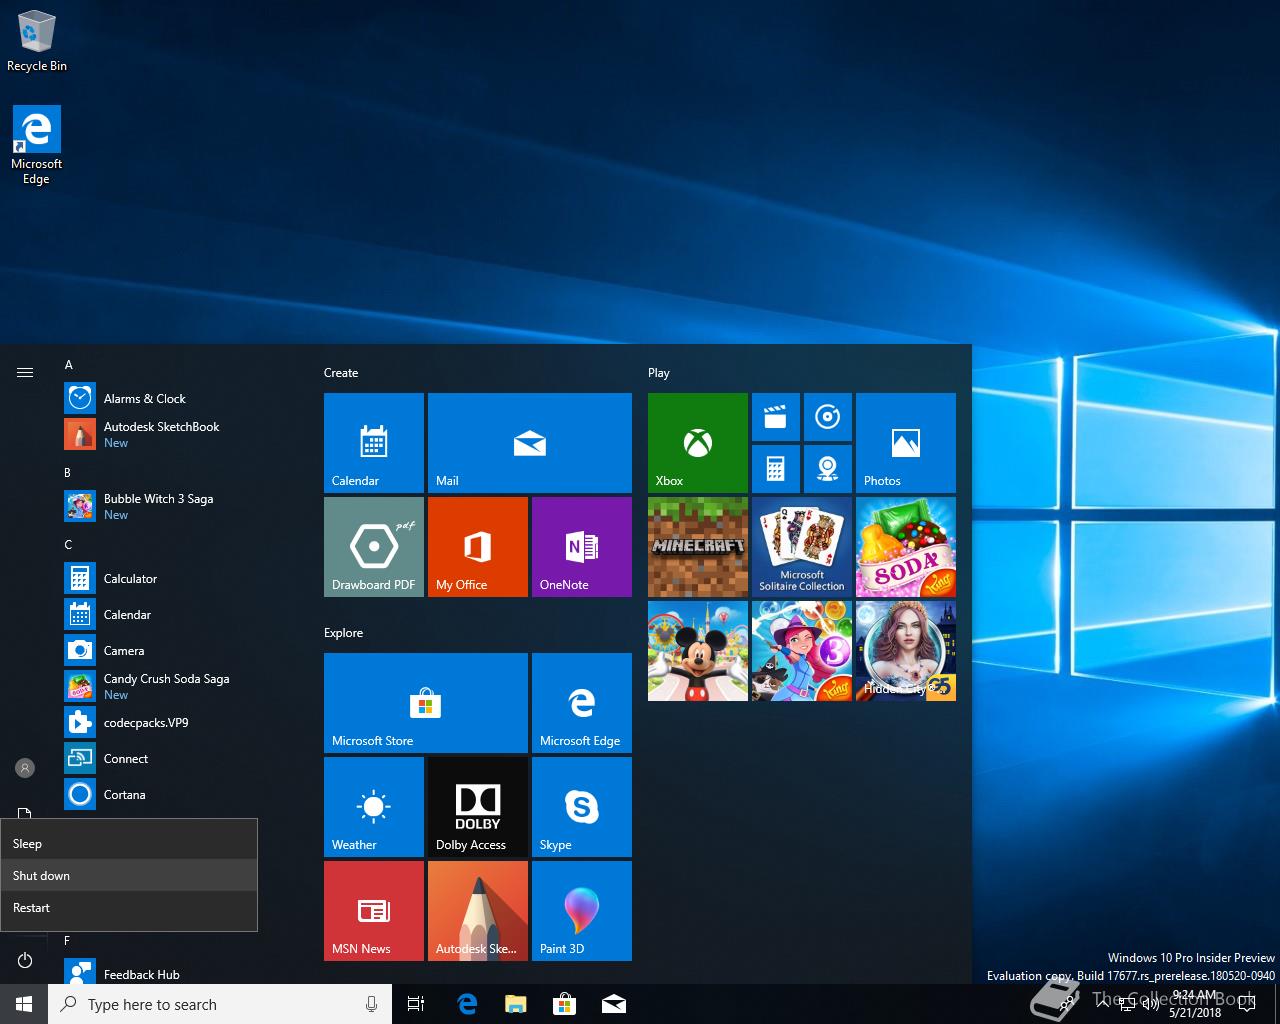Launch the Xbox tile
1280x1024 pixels.
(x=698, y=443)
